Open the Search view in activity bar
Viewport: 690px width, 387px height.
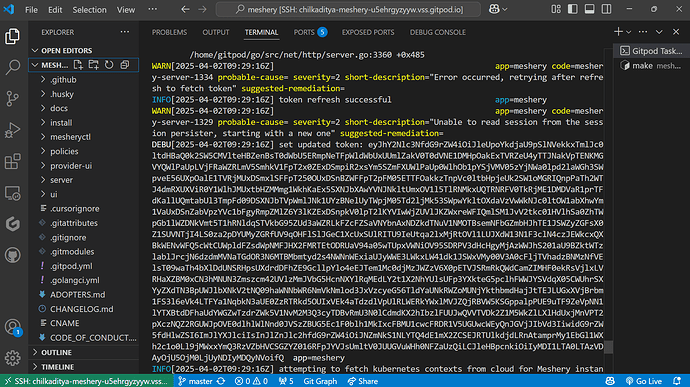13,67
